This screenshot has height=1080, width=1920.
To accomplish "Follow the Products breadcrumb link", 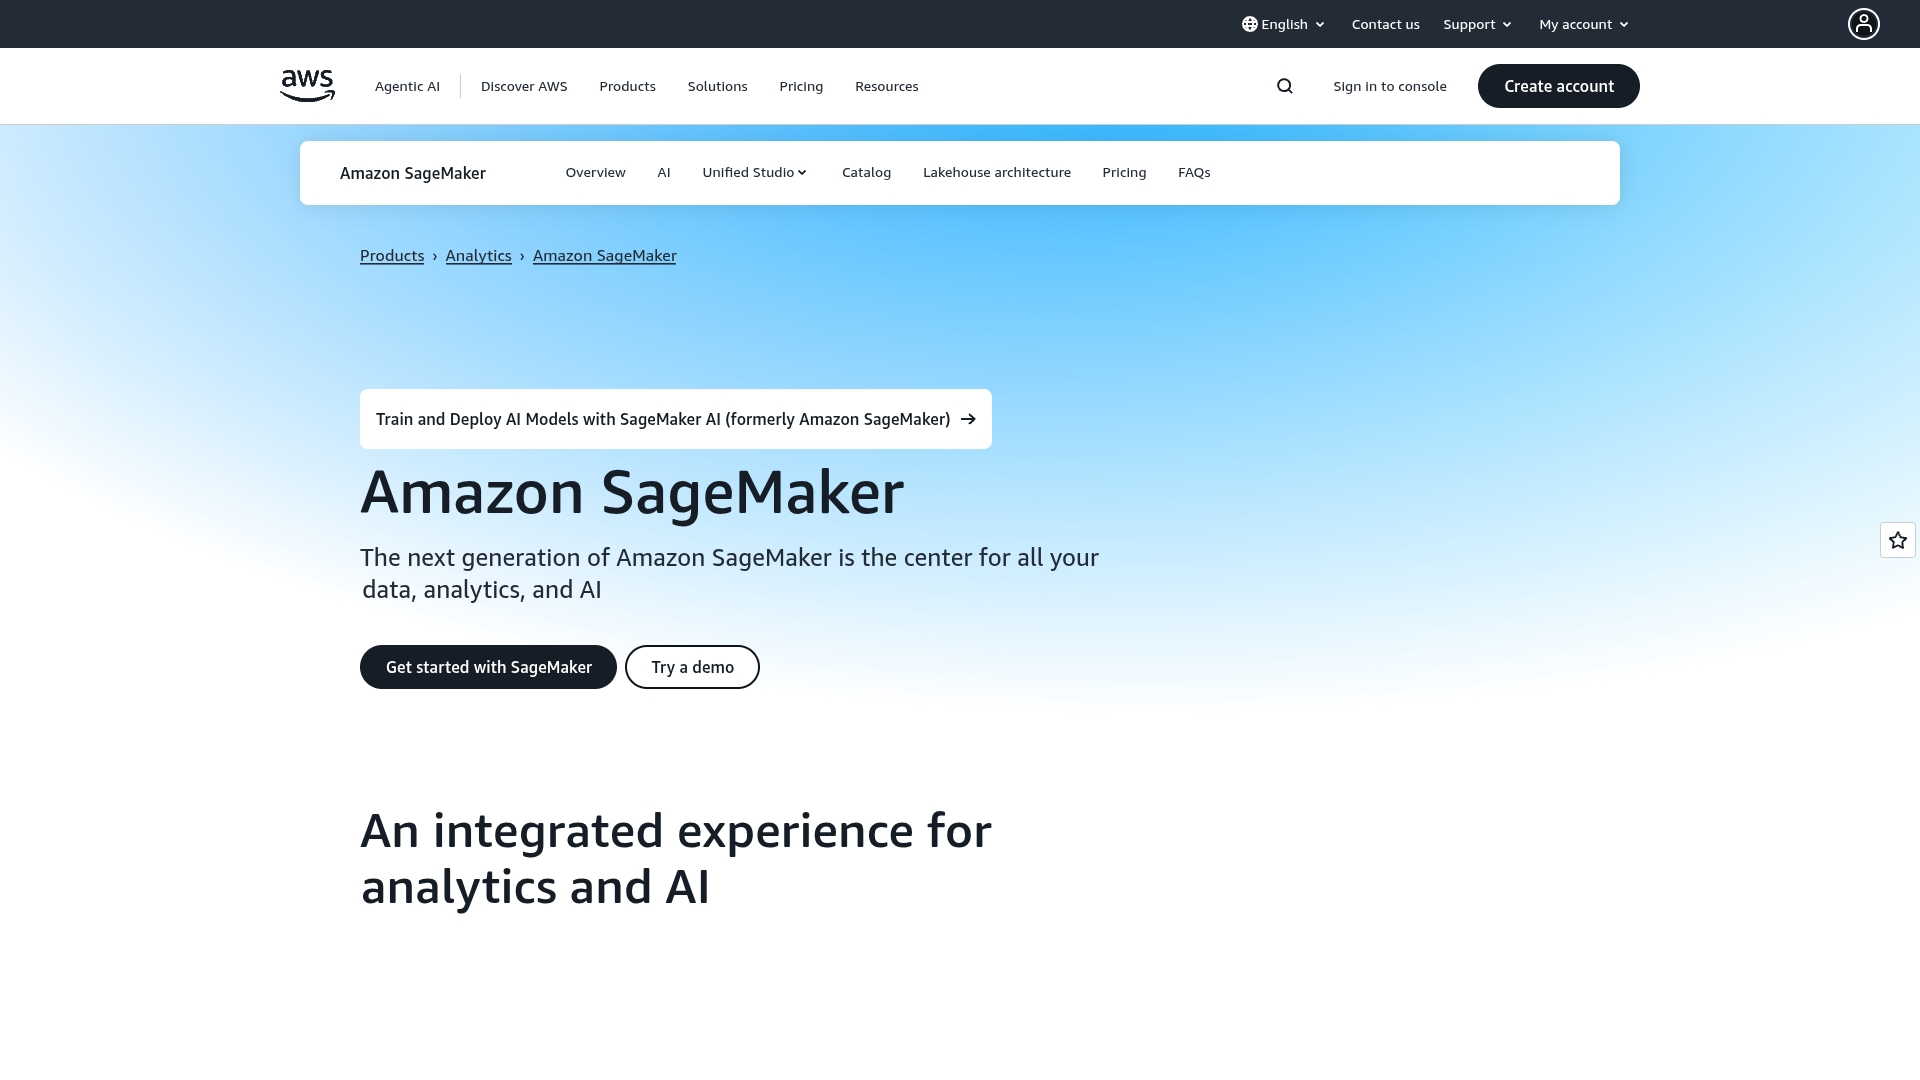I will point(392,256).
